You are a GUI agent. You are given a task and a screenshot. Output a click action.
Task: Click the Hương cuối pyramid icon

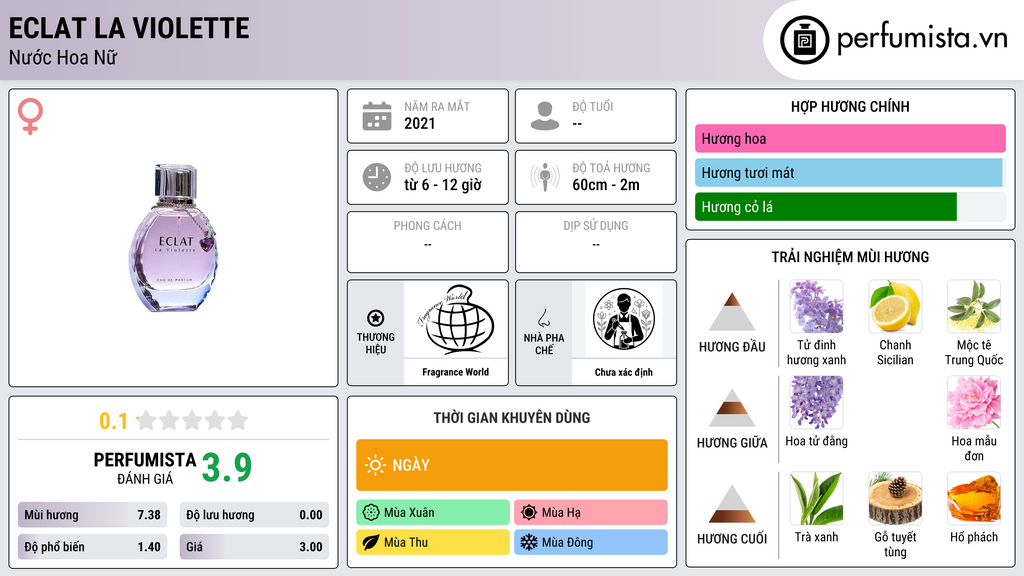[x=732, y=504]
